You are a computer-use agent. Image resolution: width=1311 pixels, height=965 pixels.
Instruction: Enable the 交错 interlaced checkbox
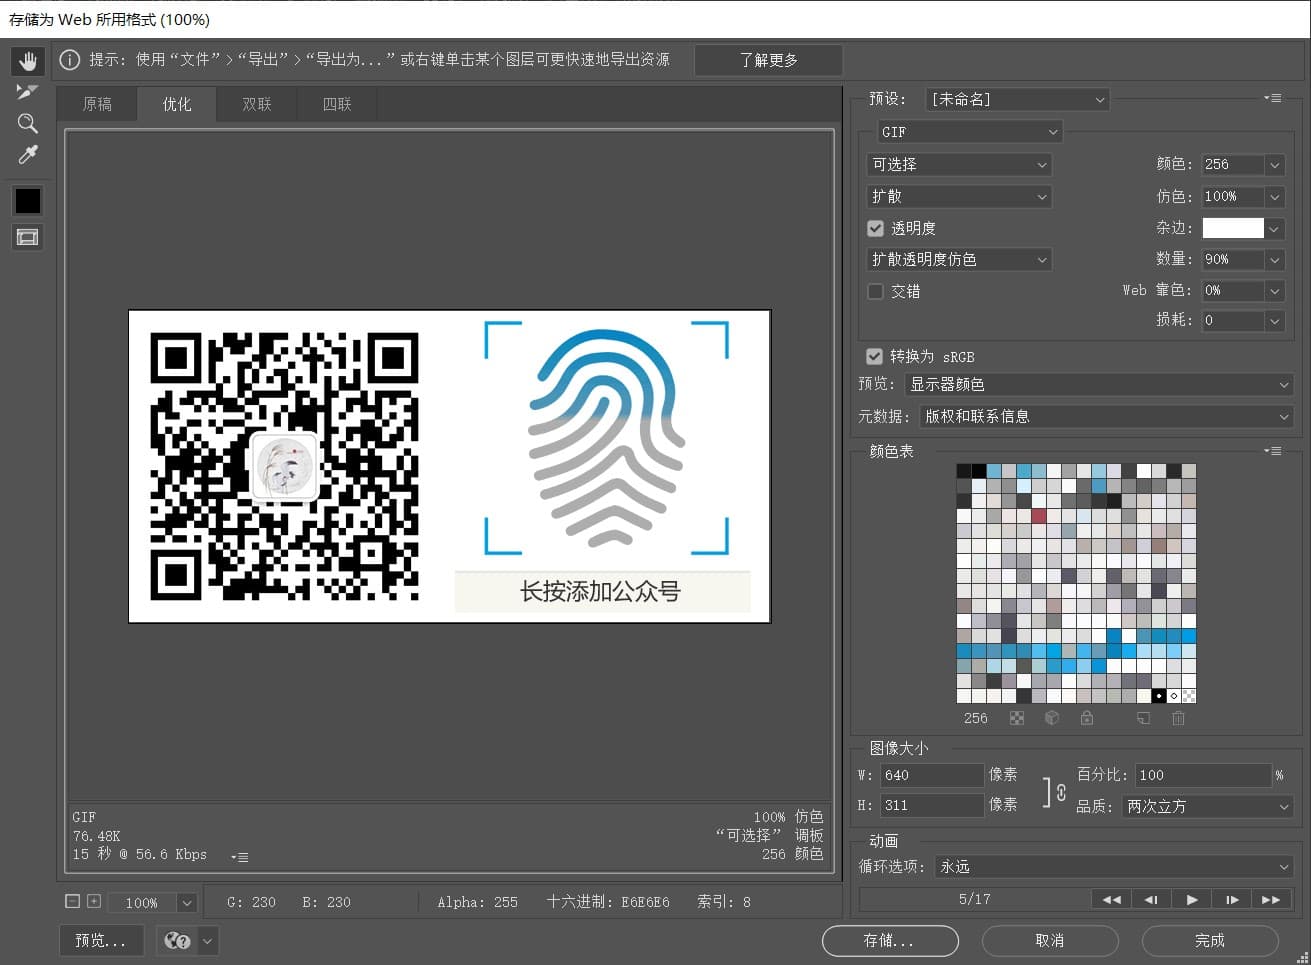tap(876, 291)
